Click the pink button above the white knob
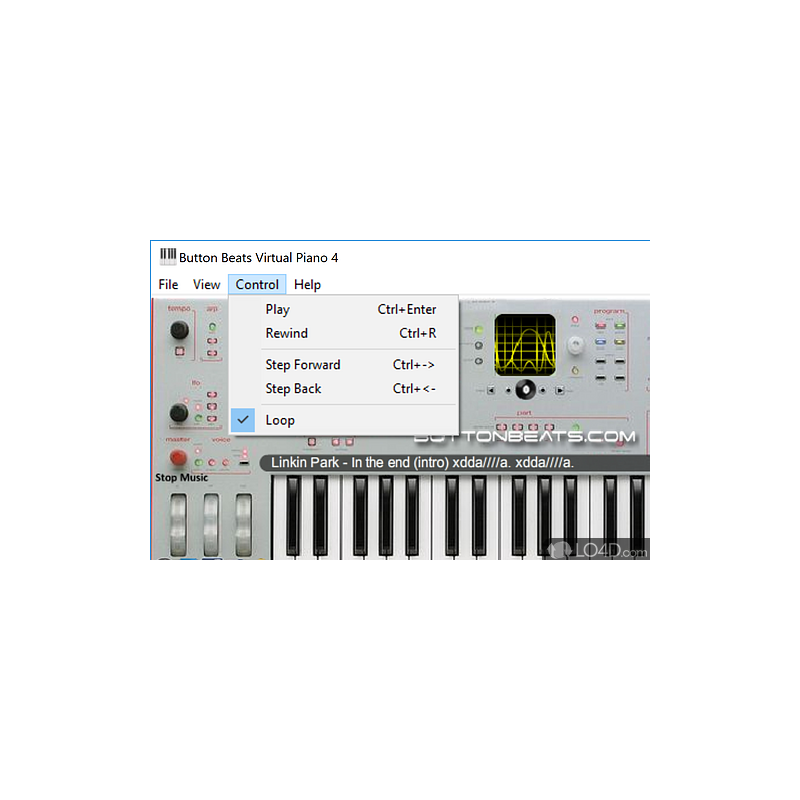Viewport: 800px width, 800px height. [575, 320]
